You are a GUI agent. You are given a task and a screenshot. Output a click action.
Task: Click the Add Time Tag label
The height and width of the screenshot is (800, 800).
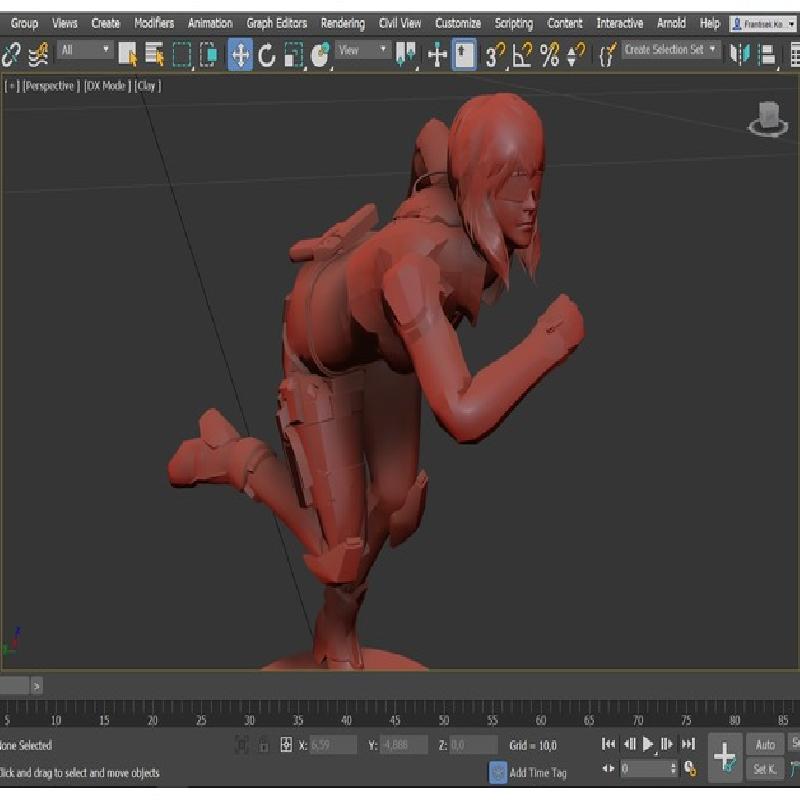click(538, 773)
